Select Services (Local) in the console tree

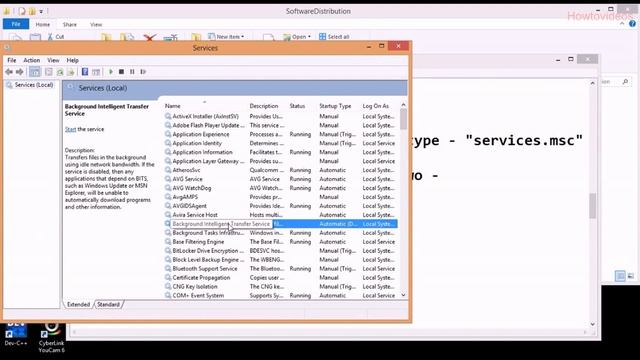(34, 85)
